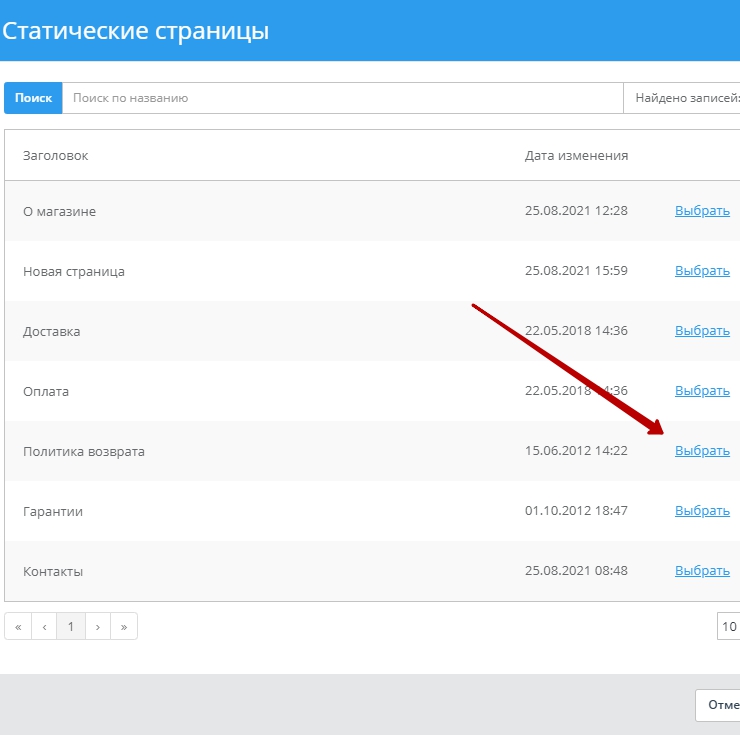Screen dimensions: 740x735
Task: Click Выбрать link for О магазине
Action: 702,211
